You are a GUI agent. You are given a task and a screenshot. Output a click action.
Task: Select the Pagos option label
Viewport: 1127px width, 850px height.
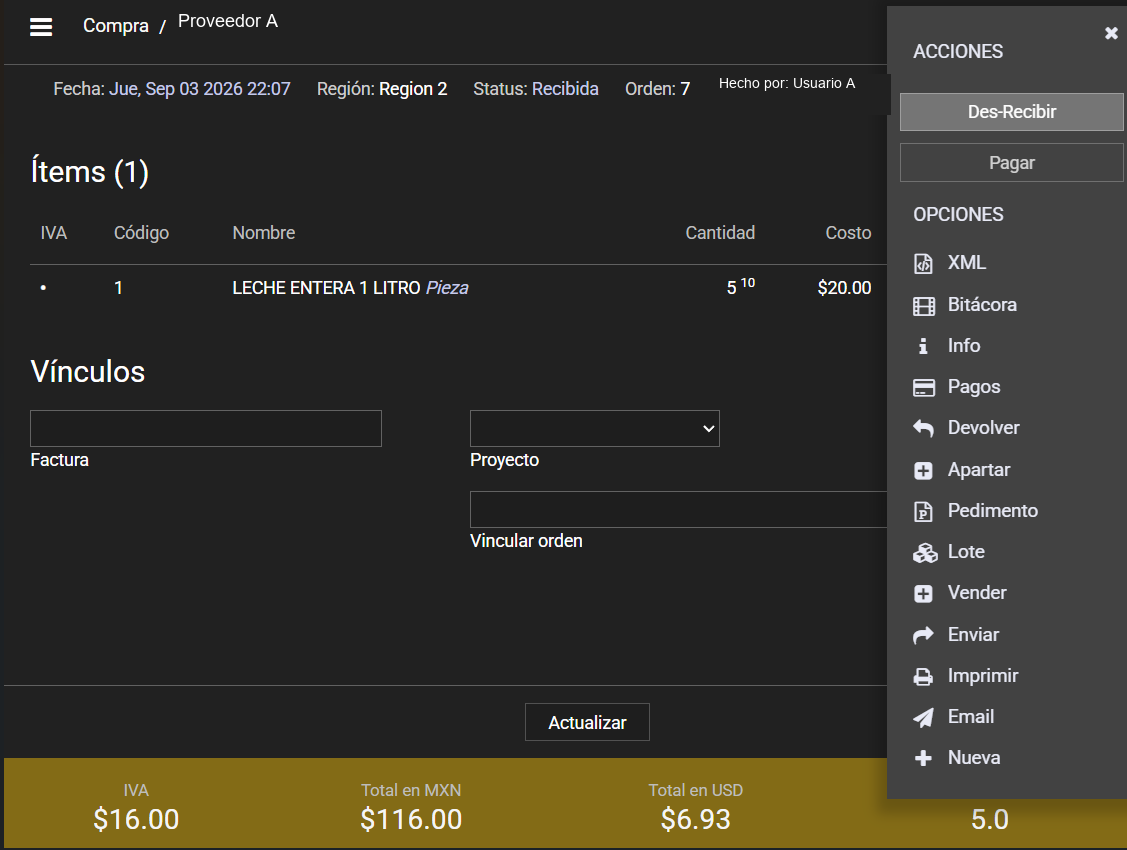[x=974, y=387]
